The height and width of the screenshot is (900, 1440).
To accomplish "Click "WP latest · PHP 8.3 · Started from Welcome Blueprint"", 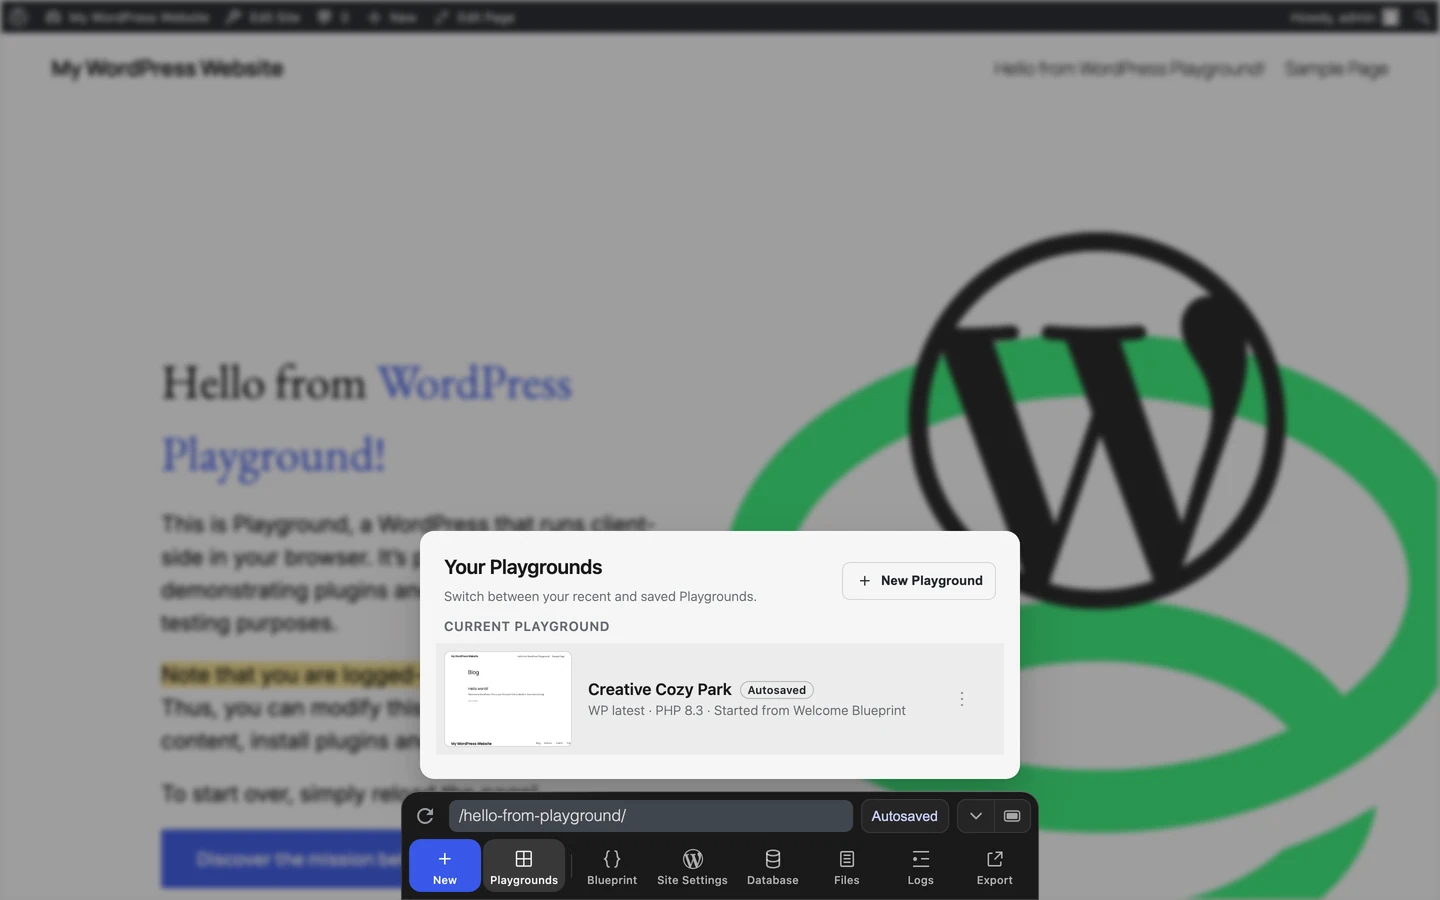I will tap(747, 711).
